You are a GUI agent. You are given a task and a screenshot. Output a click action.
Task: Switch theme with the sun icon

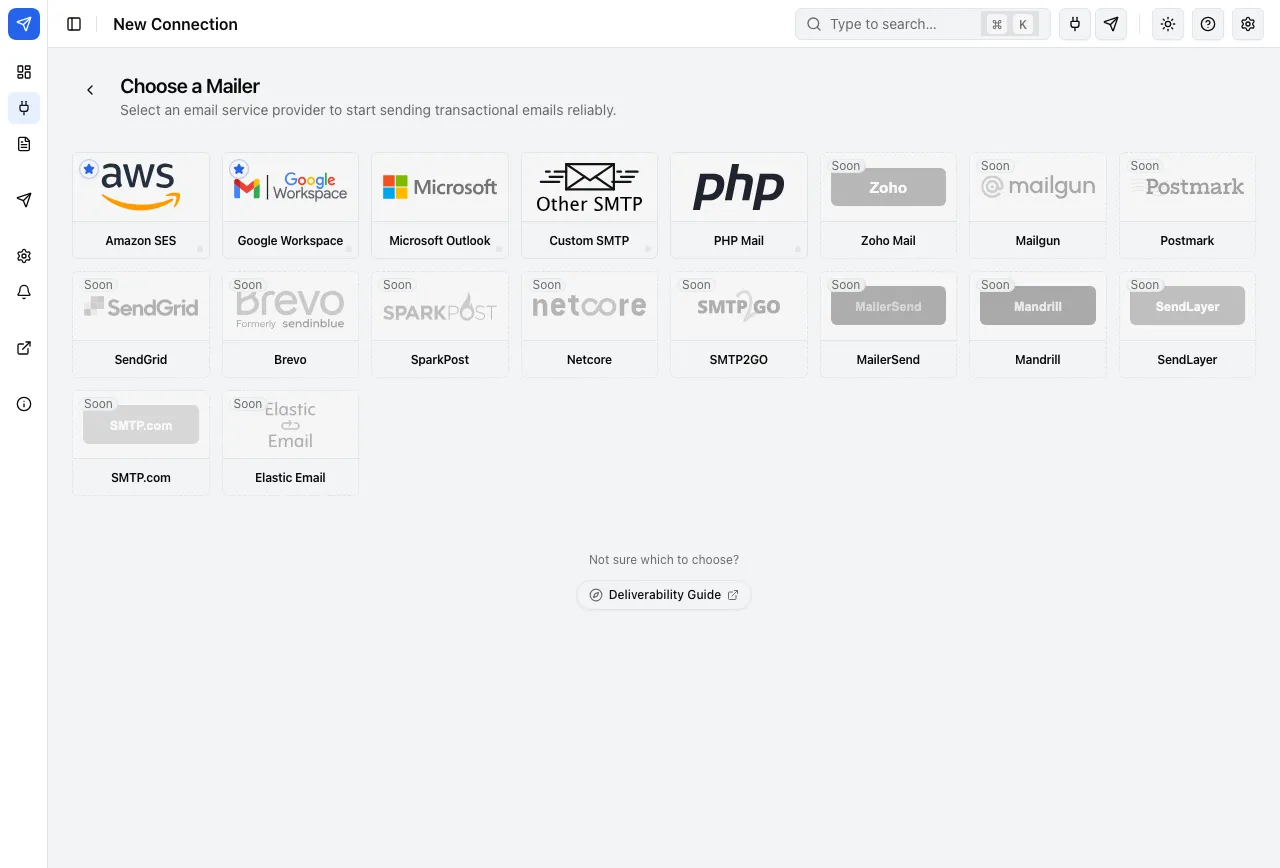pyautogui.click(x=1168, y=24)
